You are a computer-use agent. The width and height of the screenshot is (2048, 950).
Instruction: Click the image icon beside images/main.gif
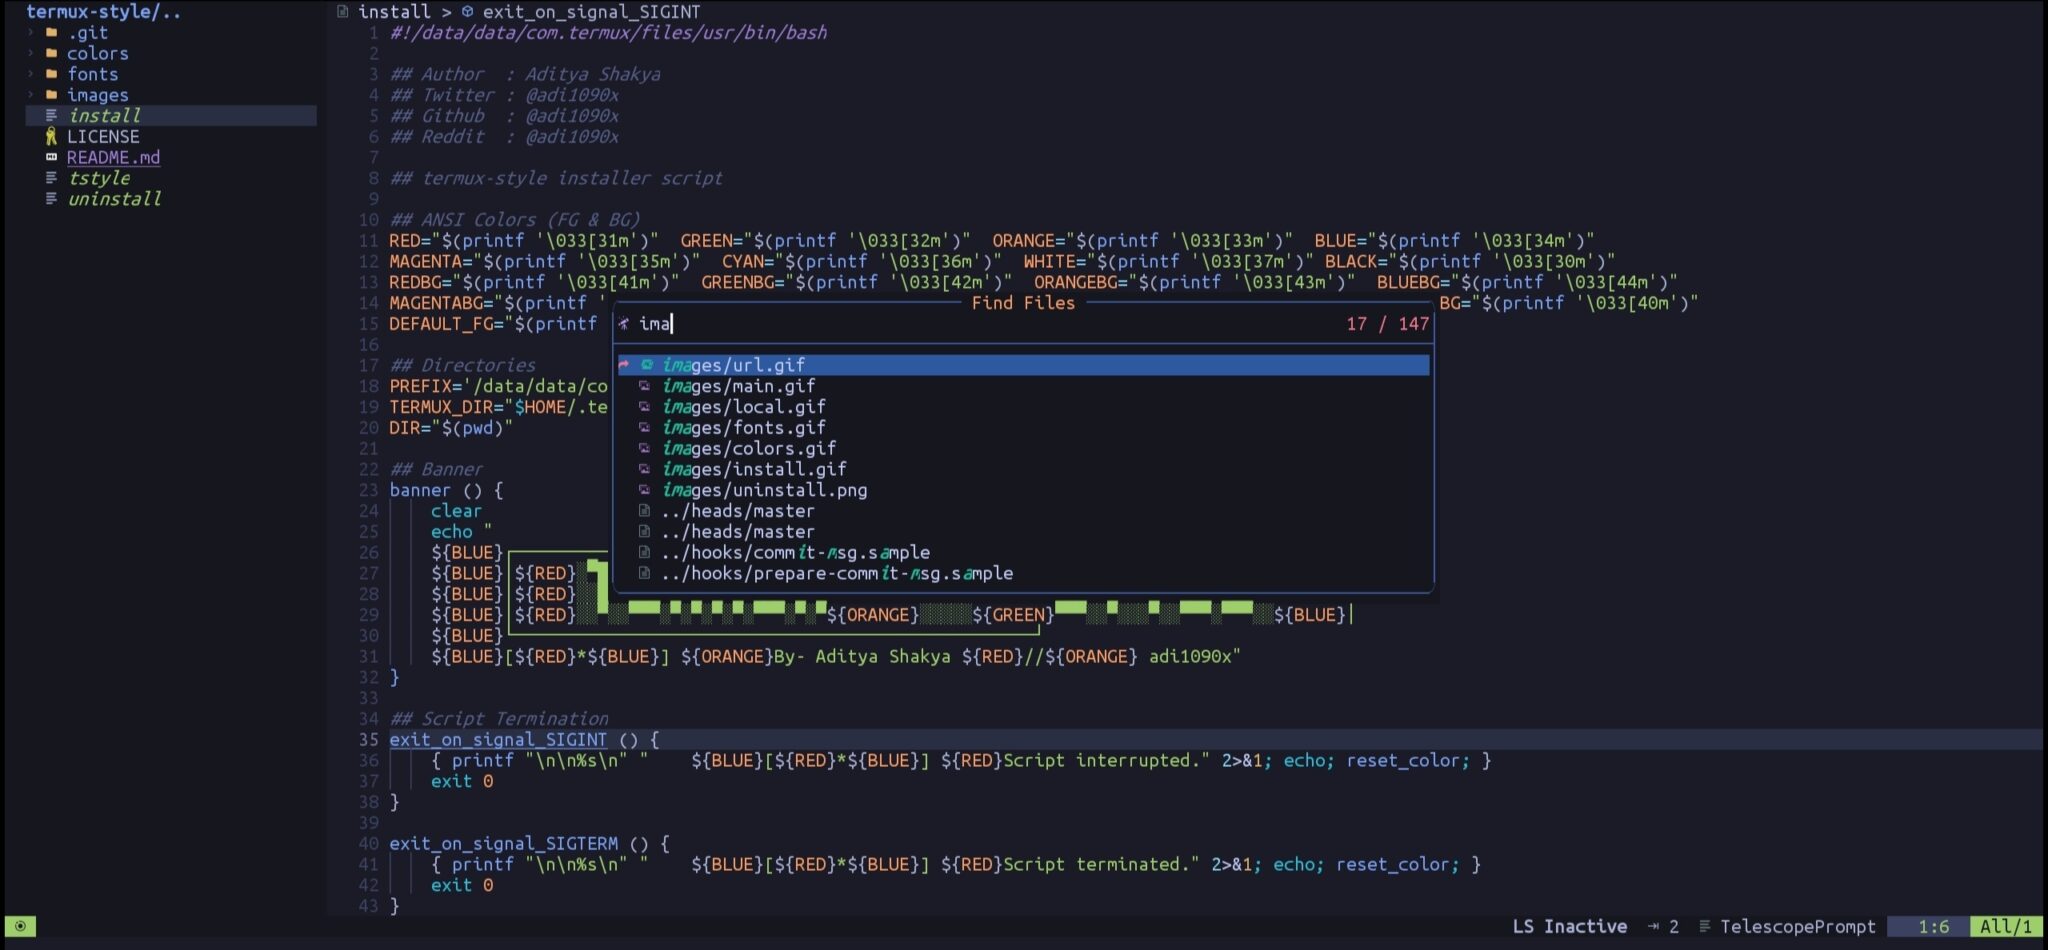click(645, 386)
